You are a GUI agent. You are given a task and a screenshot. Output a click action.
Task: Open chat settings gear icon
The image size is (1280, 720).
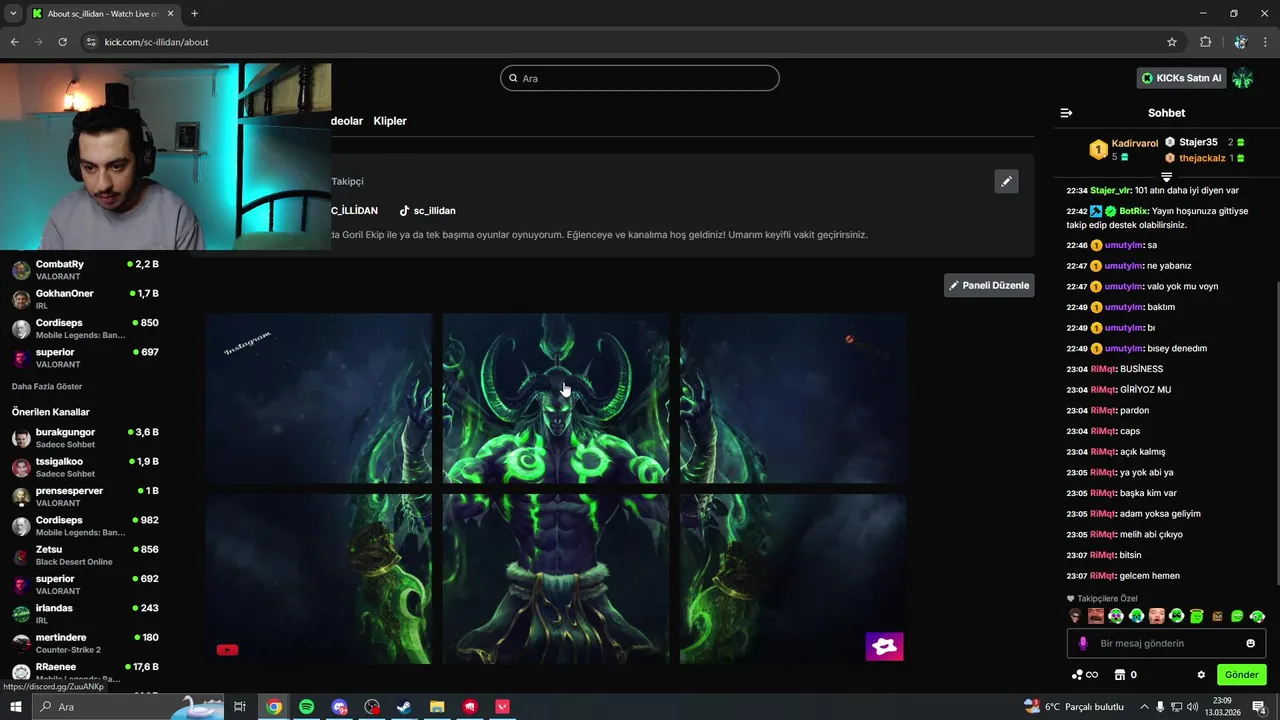tap(1201, 675)
